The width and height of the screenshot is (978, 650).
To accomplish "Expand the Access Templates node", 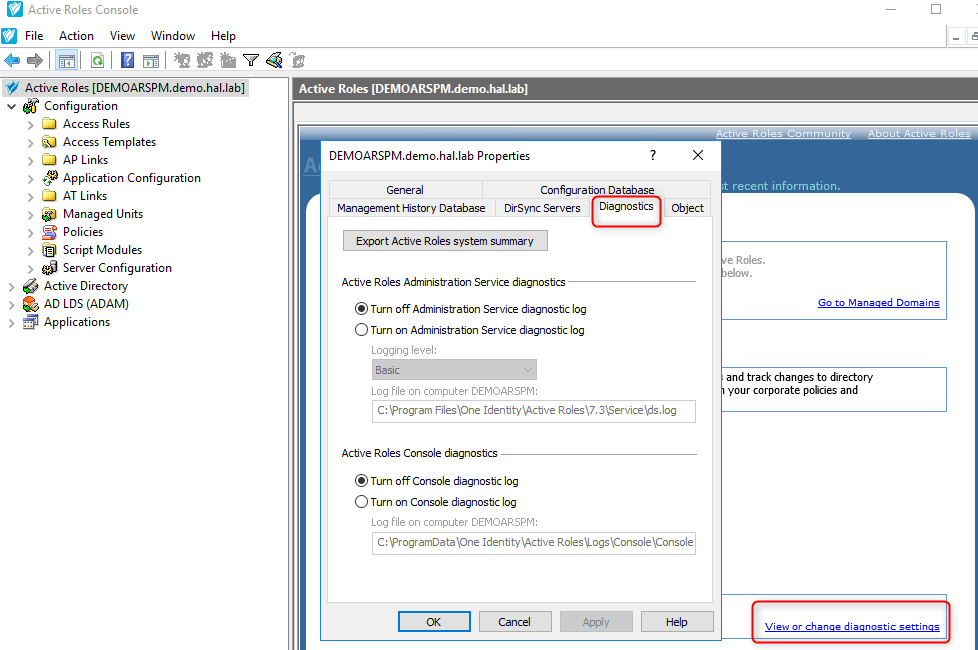I will point(31,143).
